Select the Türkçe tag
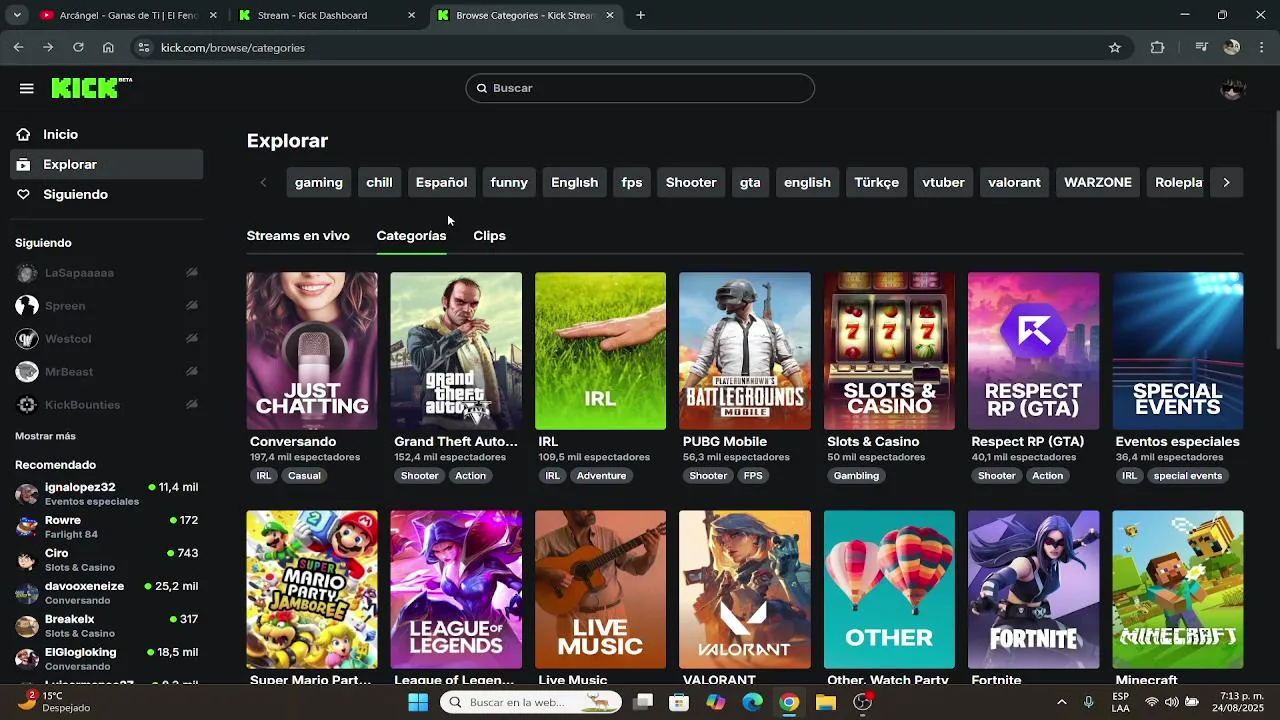This screenshot has height=720, width=1280. pos(876,182)
